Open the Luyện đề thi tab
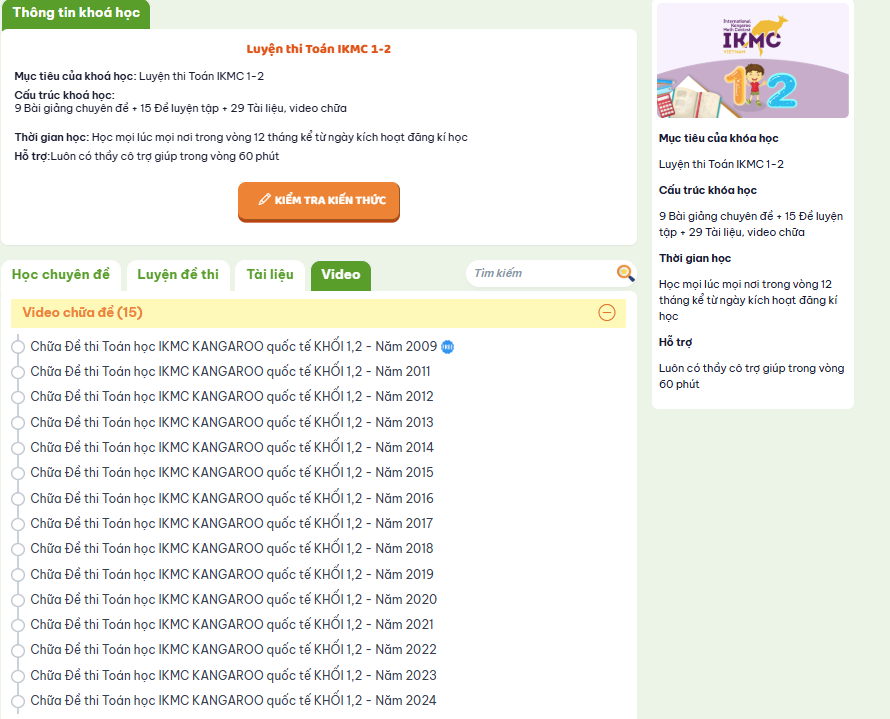The image size is (890, 719). point(178,275)
